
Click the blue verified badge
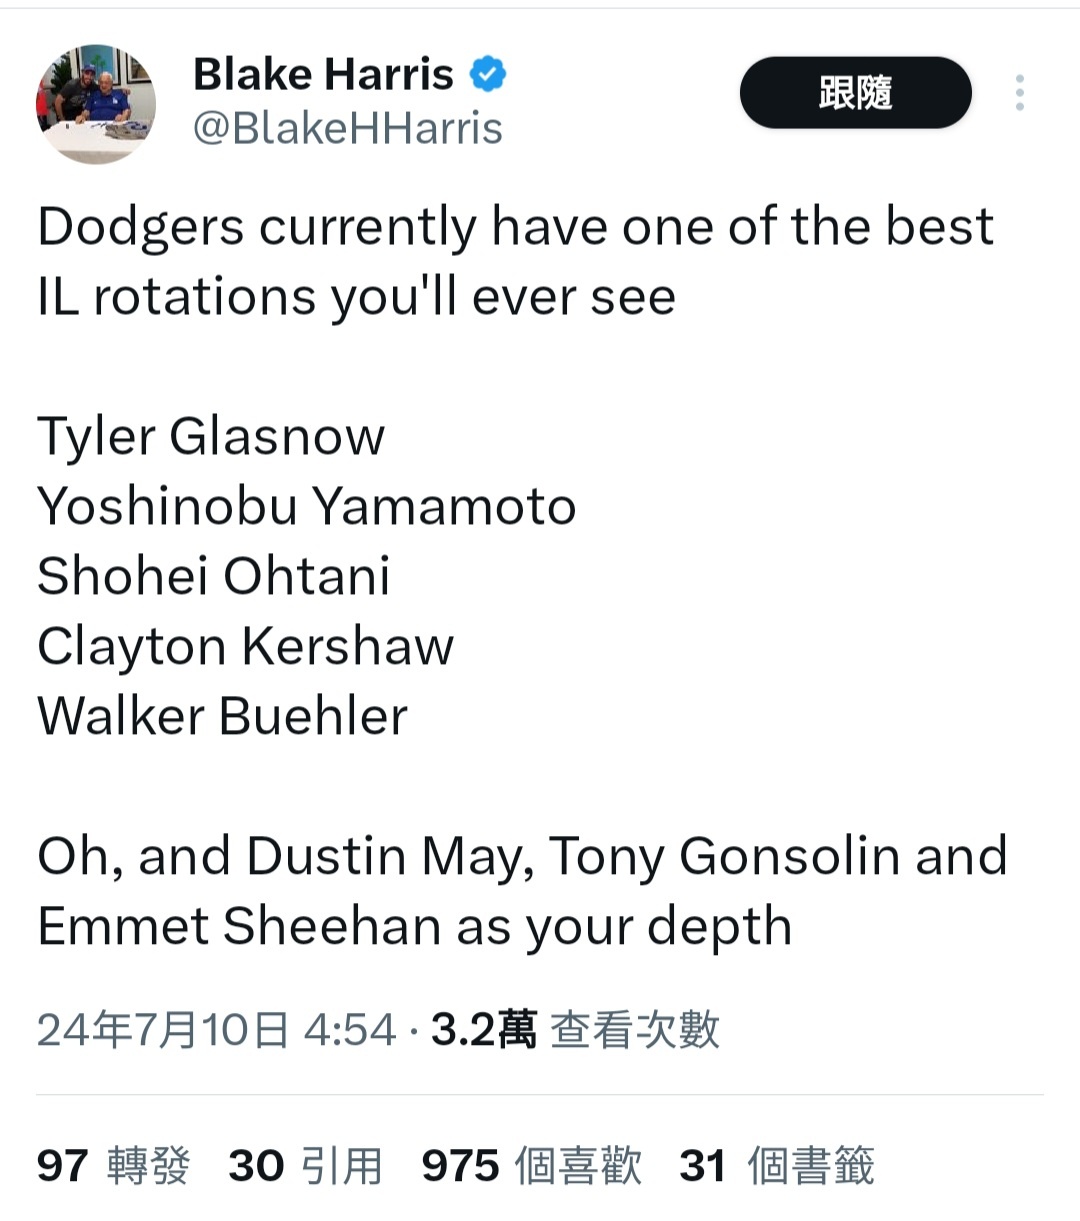pyautogui.click(x=488, y=74)
